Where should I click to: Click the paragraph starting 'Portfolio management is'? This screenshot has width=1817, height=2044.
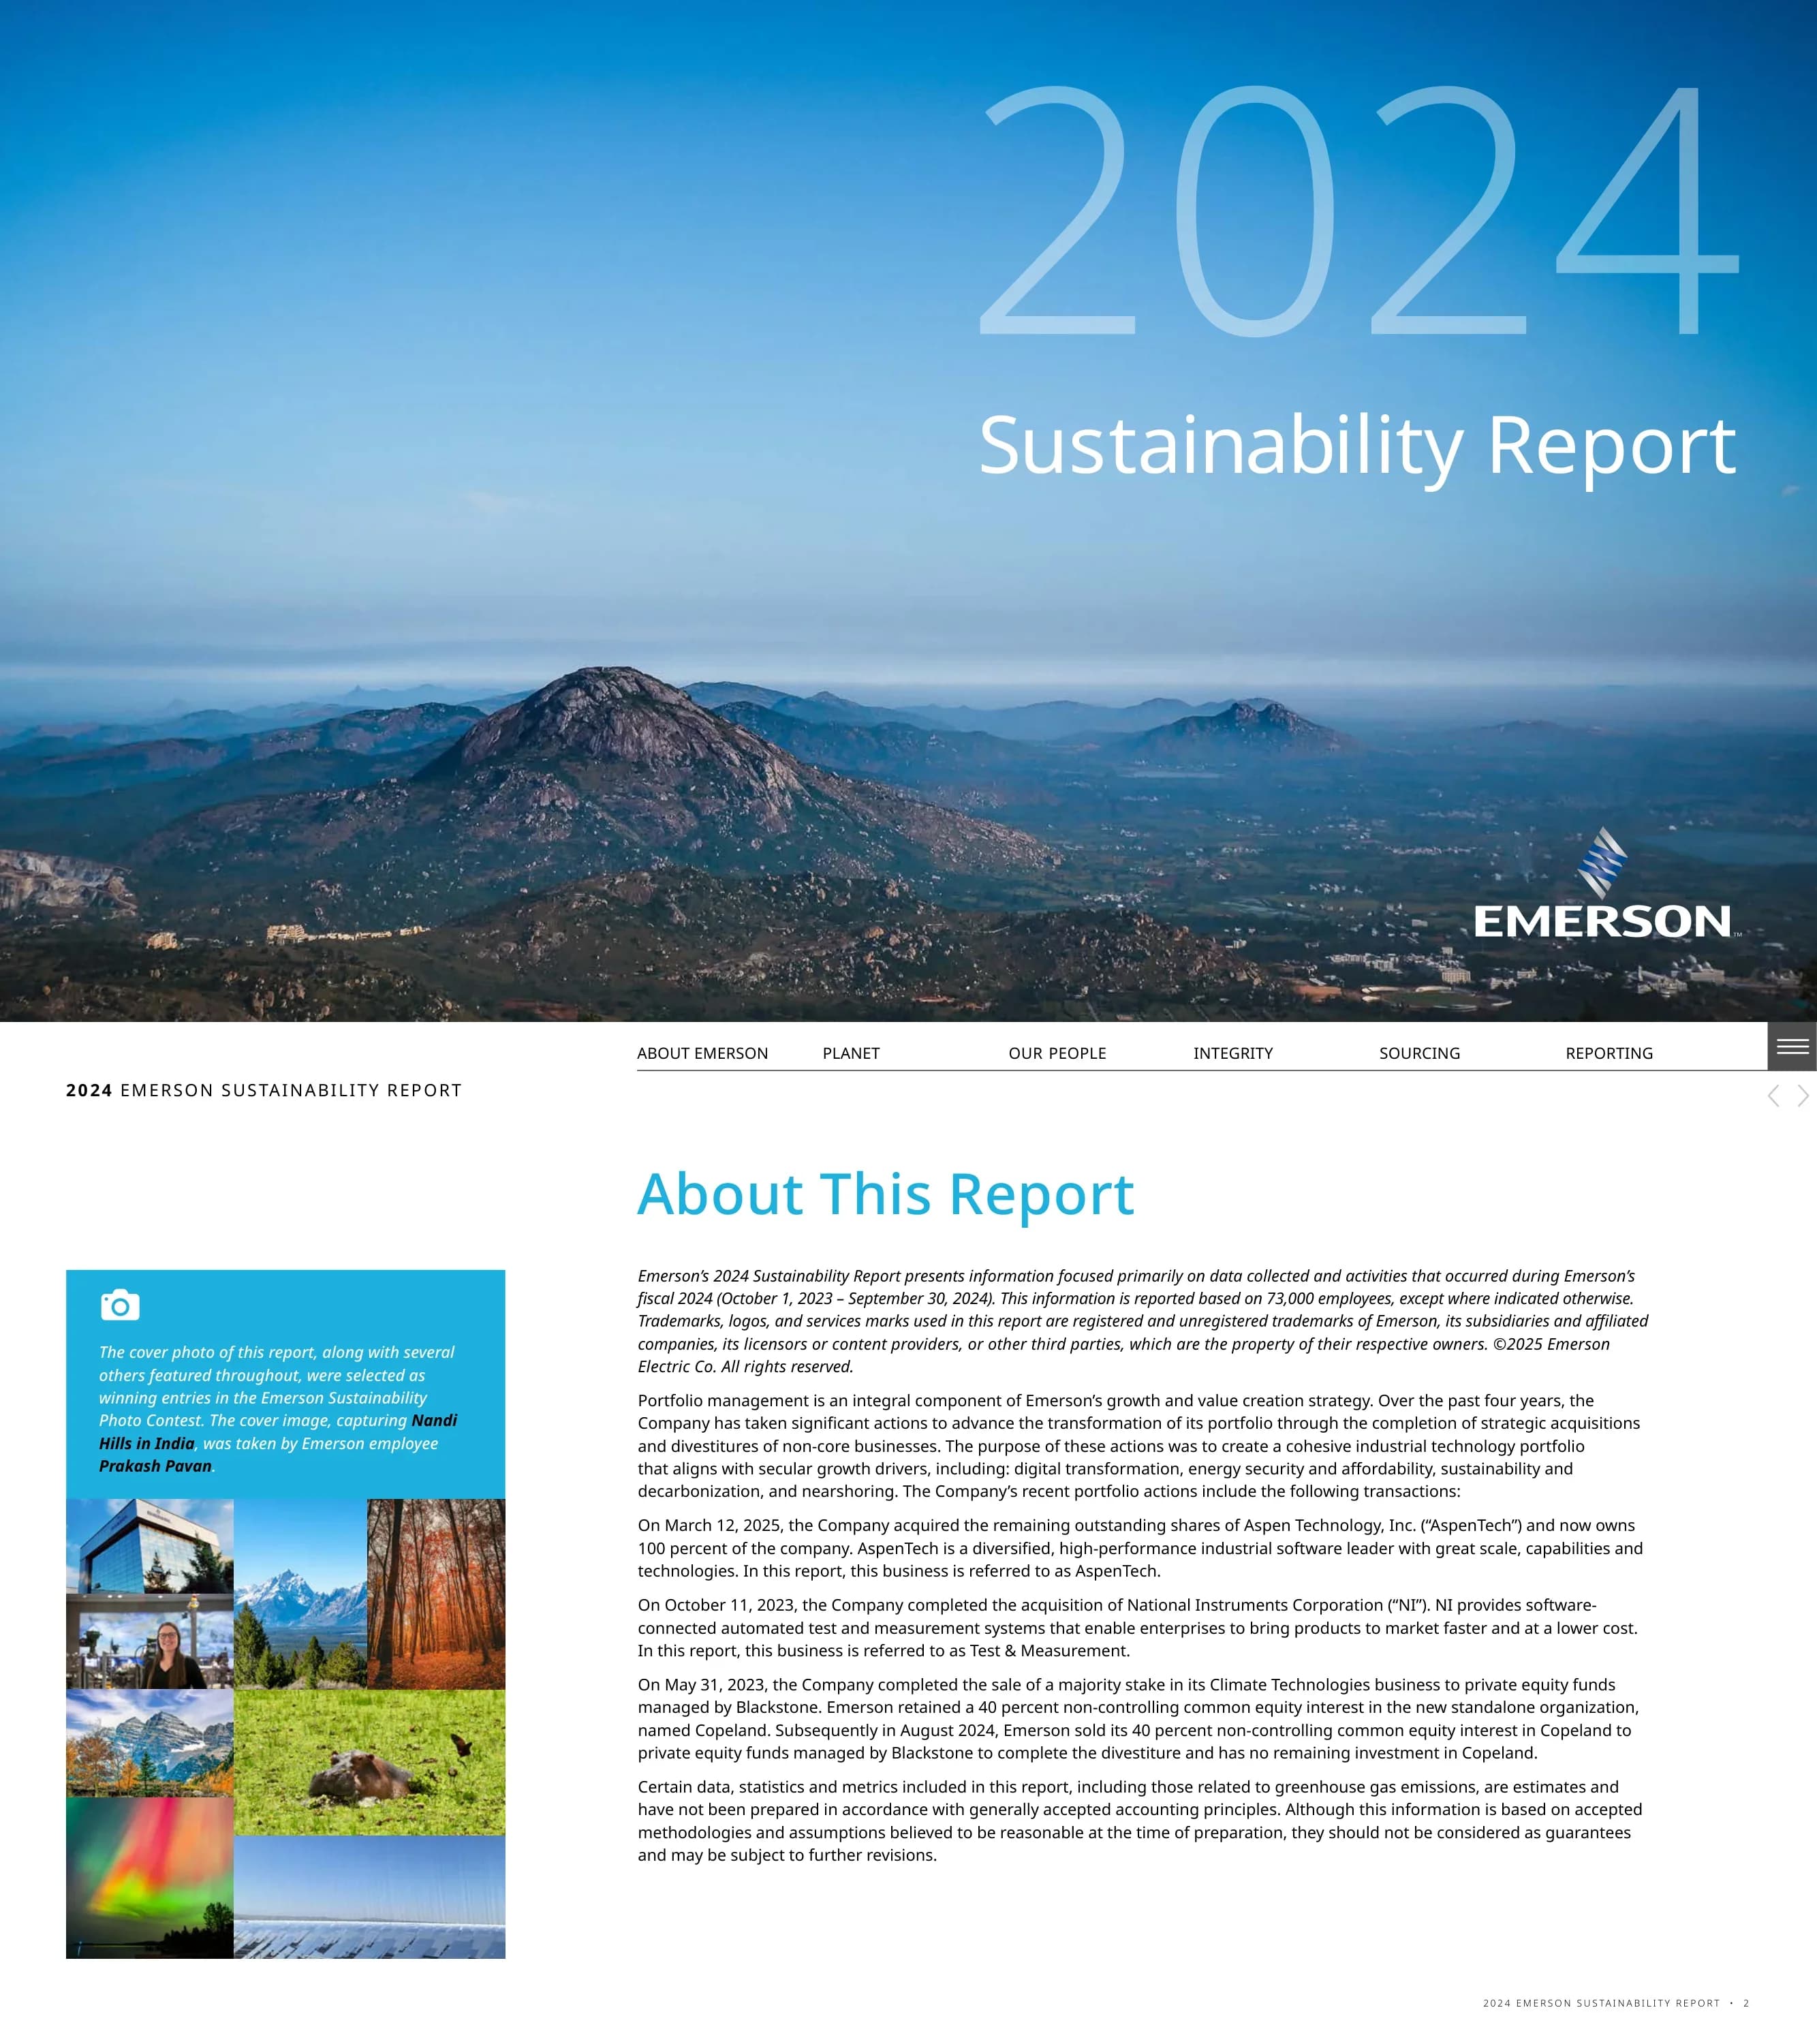(x=1139, y=1446)
